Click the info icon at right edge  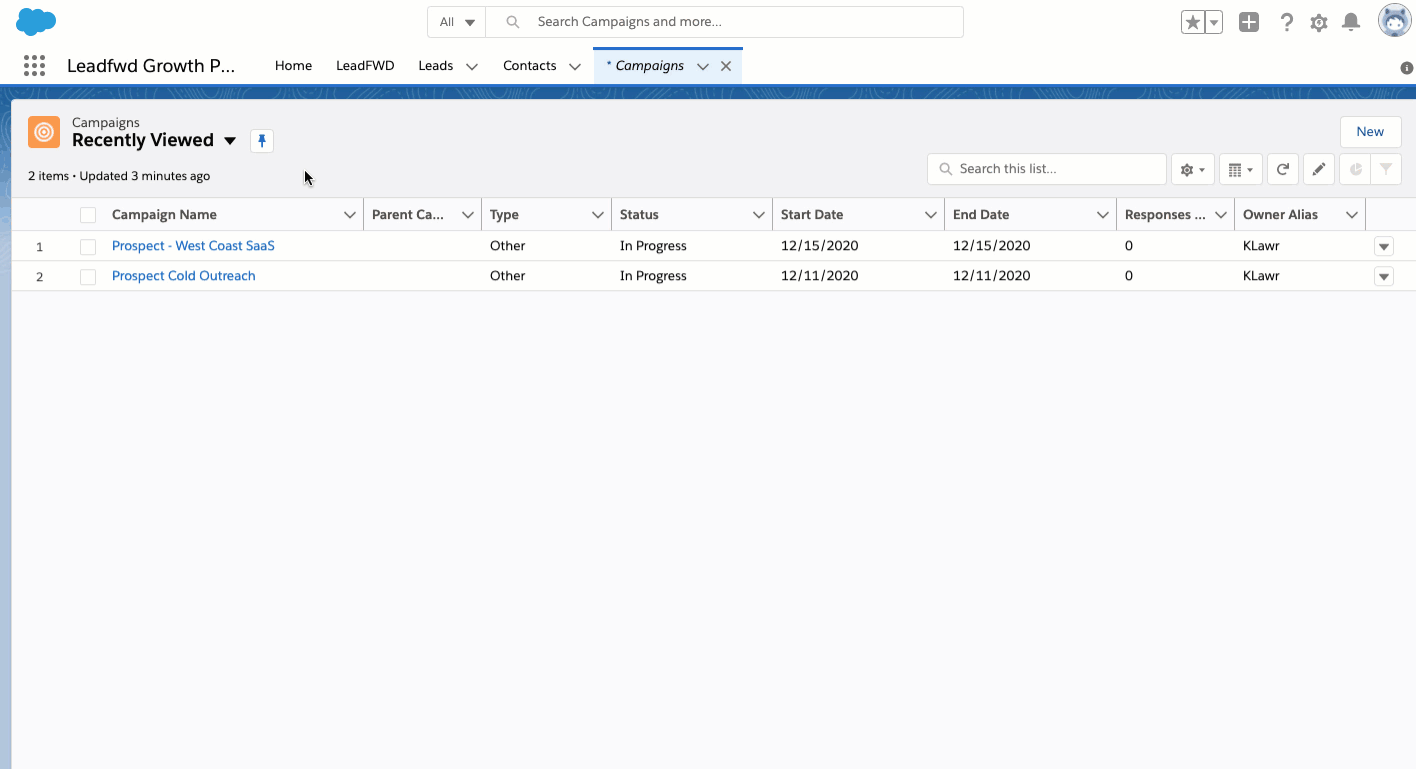click(1407, 68)
